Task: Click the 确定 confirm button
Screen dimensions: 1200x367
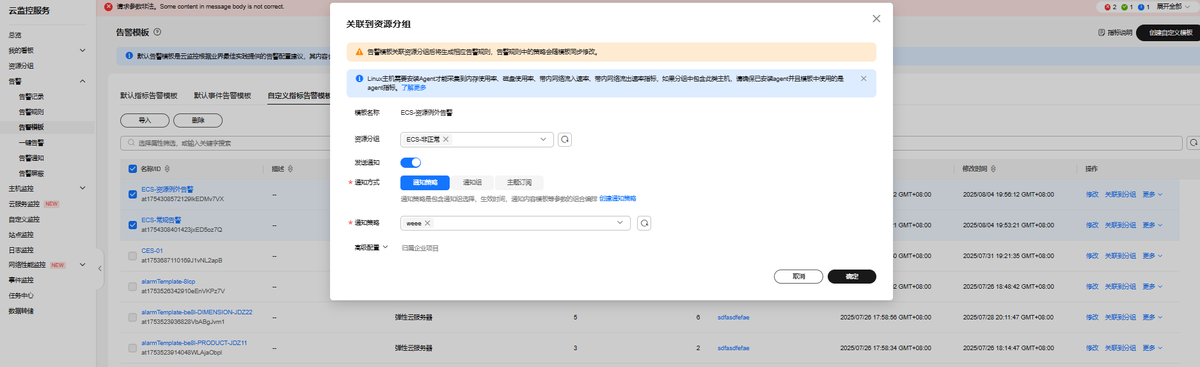Action: pos(852,276)
